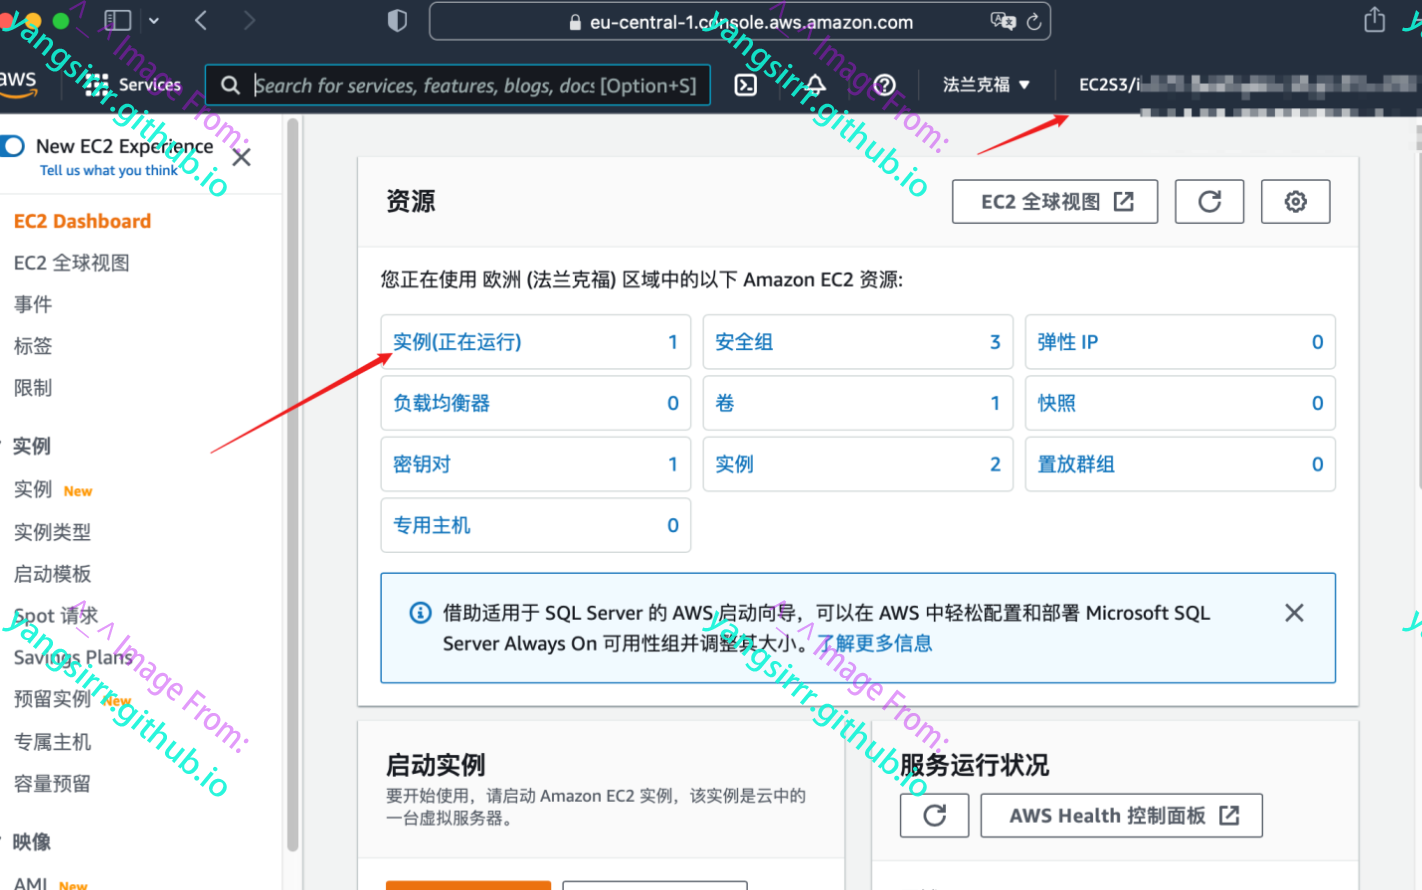Click the 3 count beside 安全组

(x=995, y=342)
